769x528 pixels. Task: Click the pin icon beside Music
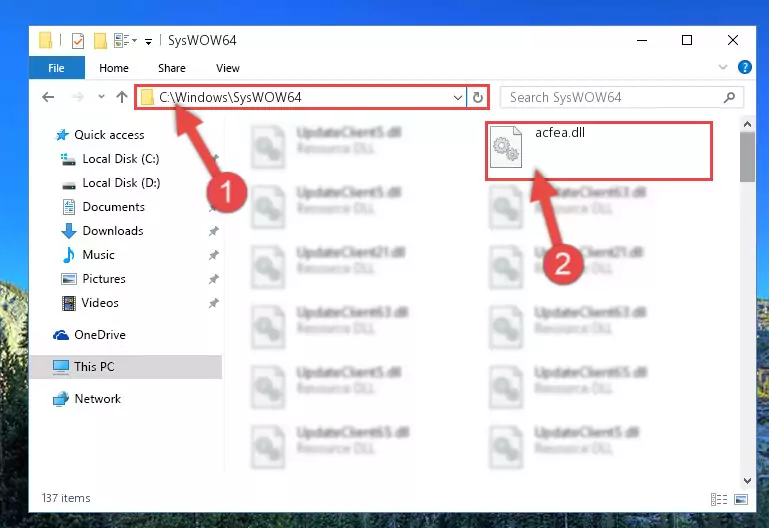[213, 255]
